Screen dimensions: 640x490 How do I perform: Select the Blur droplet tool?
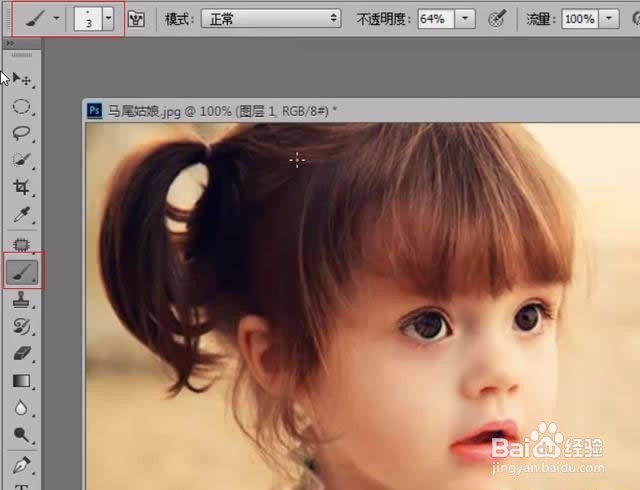coord(21,408)
